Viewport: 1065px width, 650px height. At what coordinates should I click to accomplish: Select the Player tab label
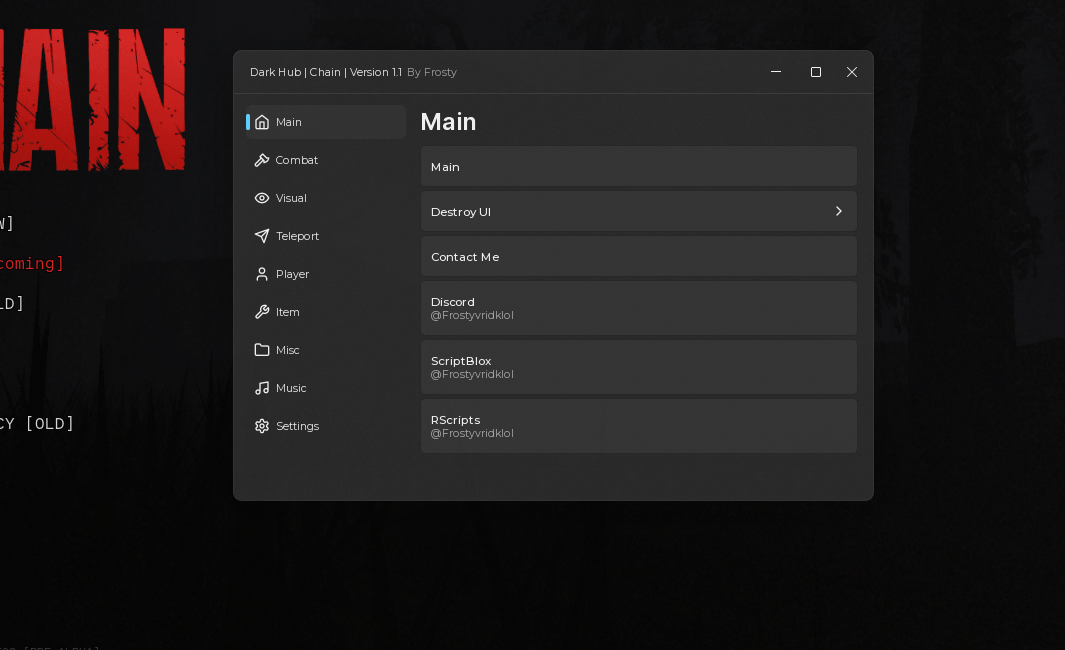pos(293,274)
